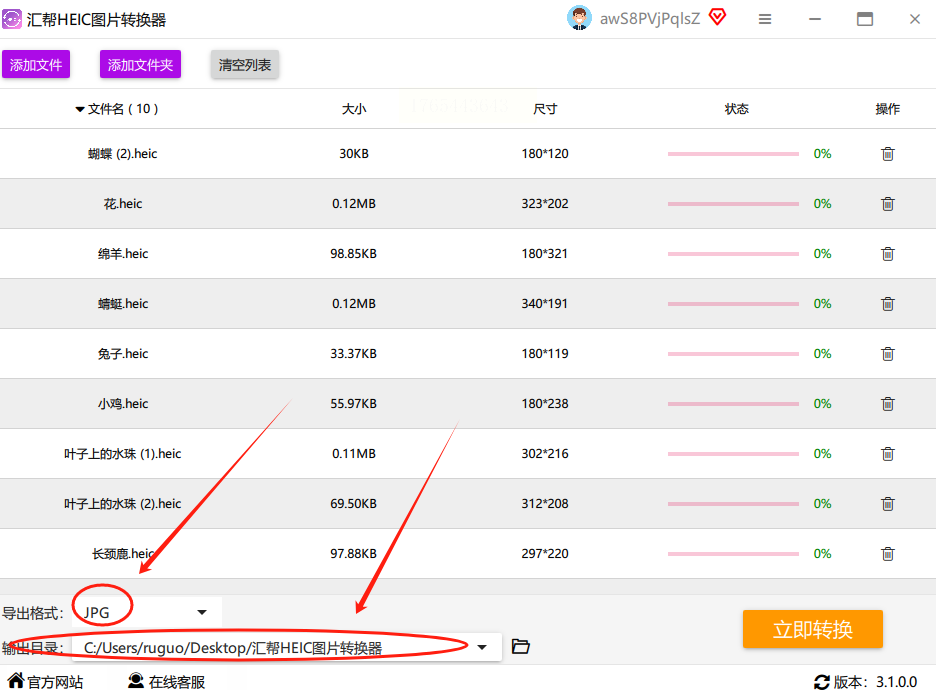Viewport: 936px width, 690px height.
Task: Click size value 55.97KB
Action: tap(353, 404)
